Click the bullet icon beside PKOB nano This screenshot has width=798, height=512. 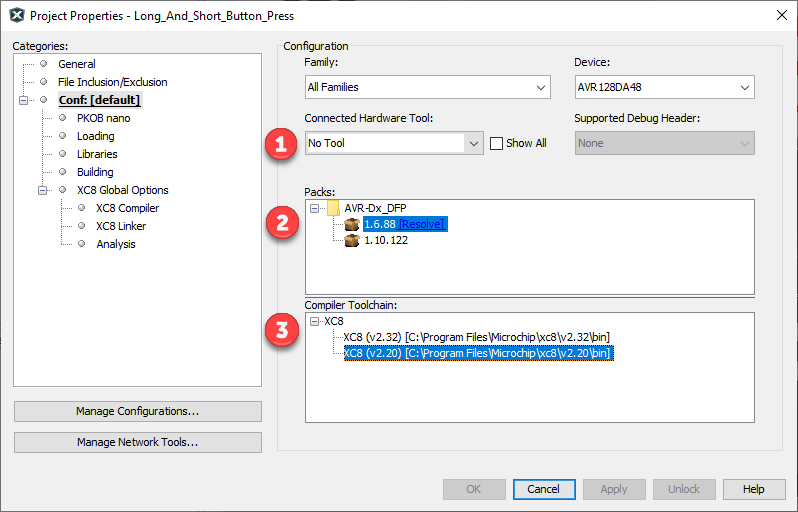click(62, 118)
